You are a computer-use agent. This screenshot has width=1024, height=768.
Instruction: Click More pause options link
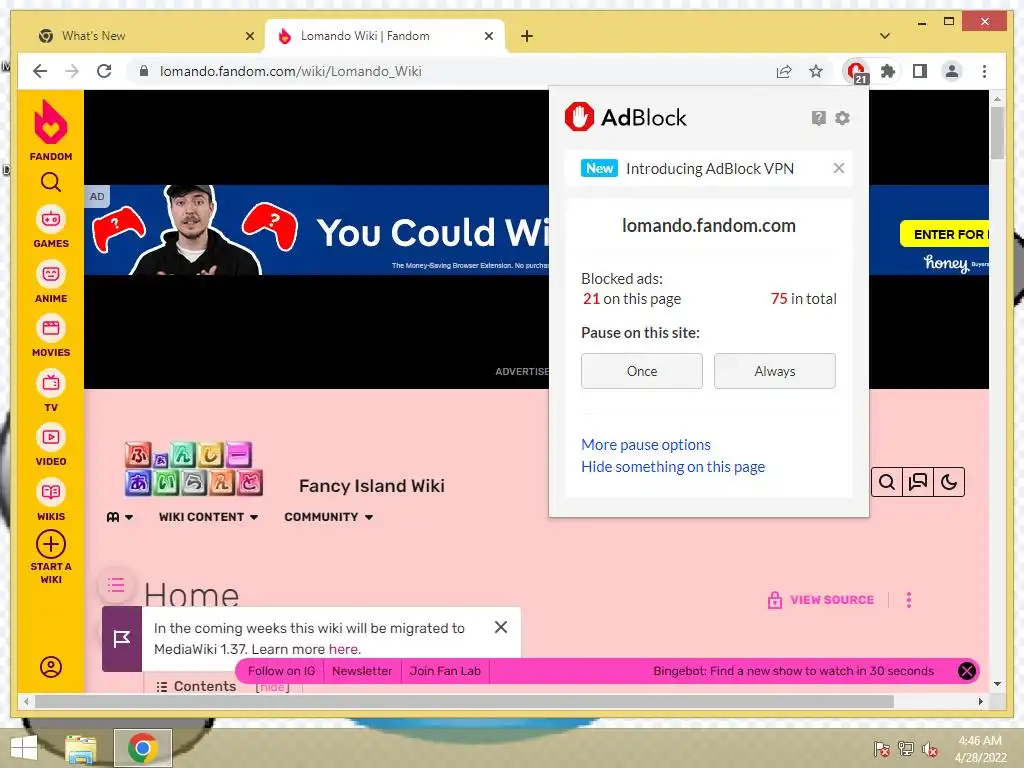tap(646, 445)
